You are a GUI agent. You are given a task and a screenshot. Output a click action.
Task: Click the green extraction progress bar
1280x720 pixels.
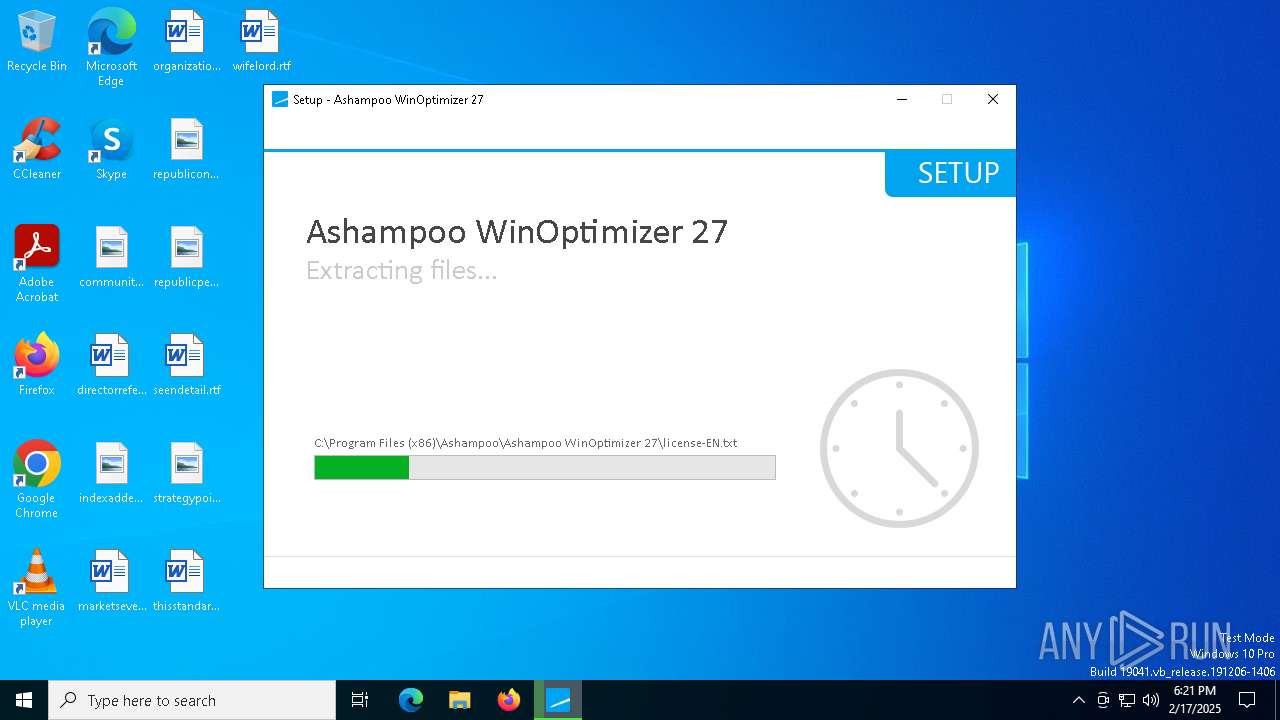point(545,467)
